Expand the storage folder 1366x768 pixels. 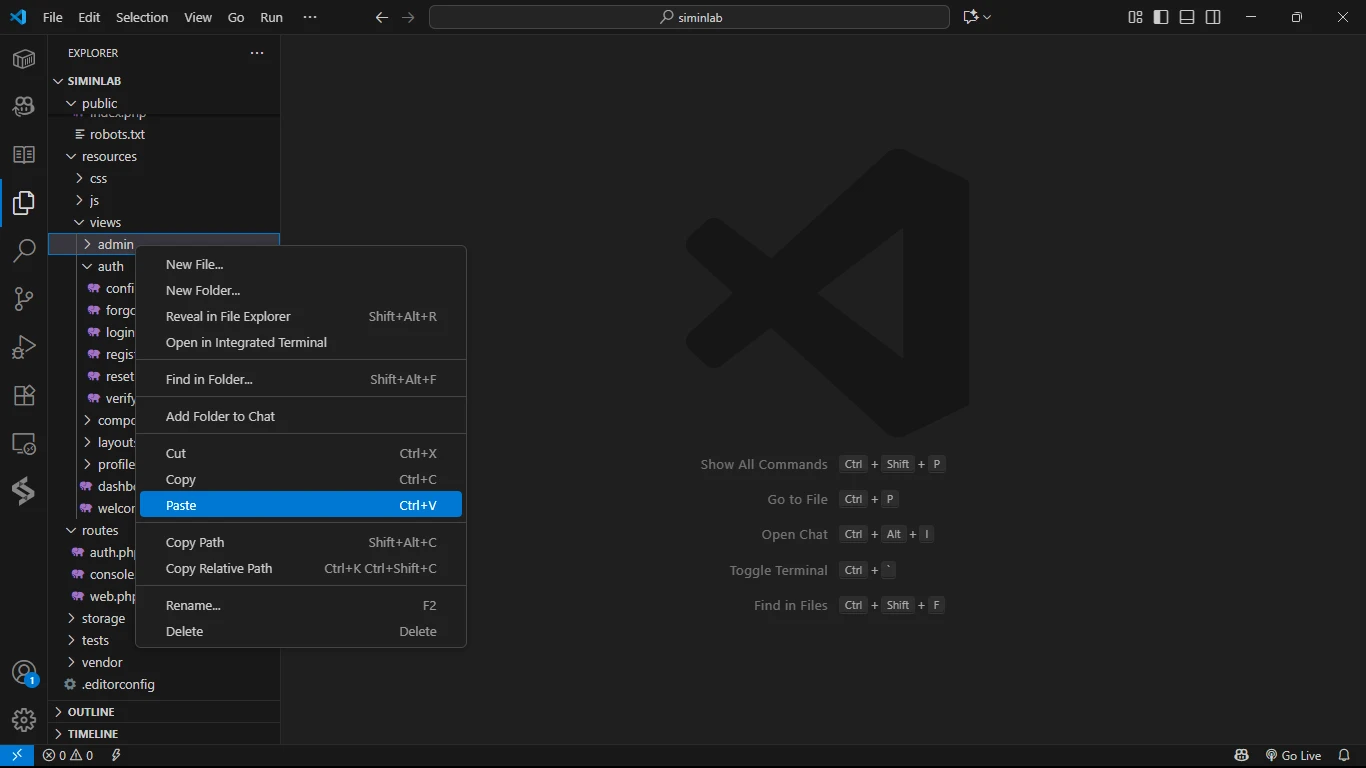tap(103, 618)
